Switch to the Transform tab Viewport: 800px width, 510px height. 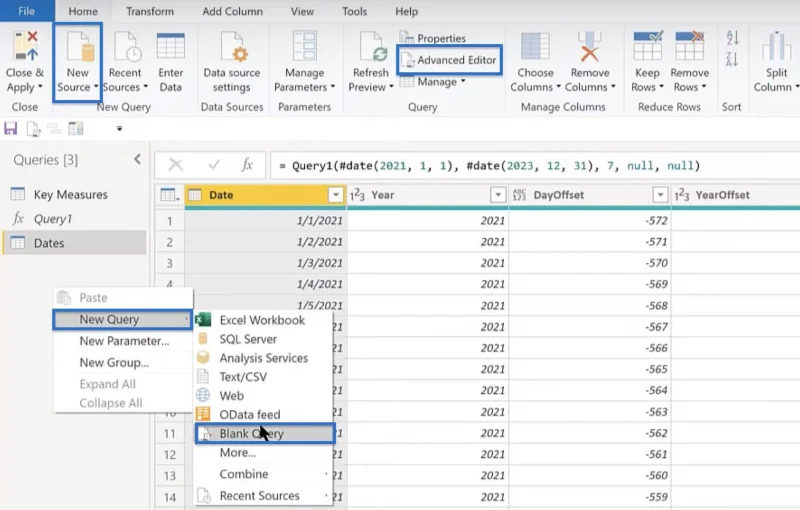point(149,11)
